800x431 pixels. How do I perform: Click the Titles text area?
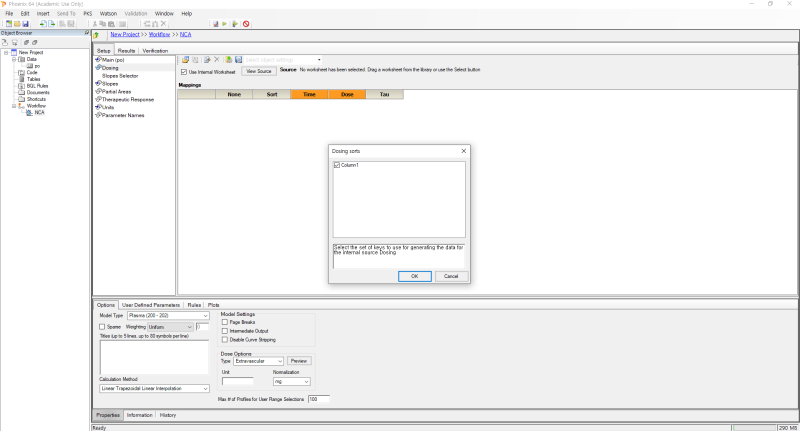click(154, 357)
